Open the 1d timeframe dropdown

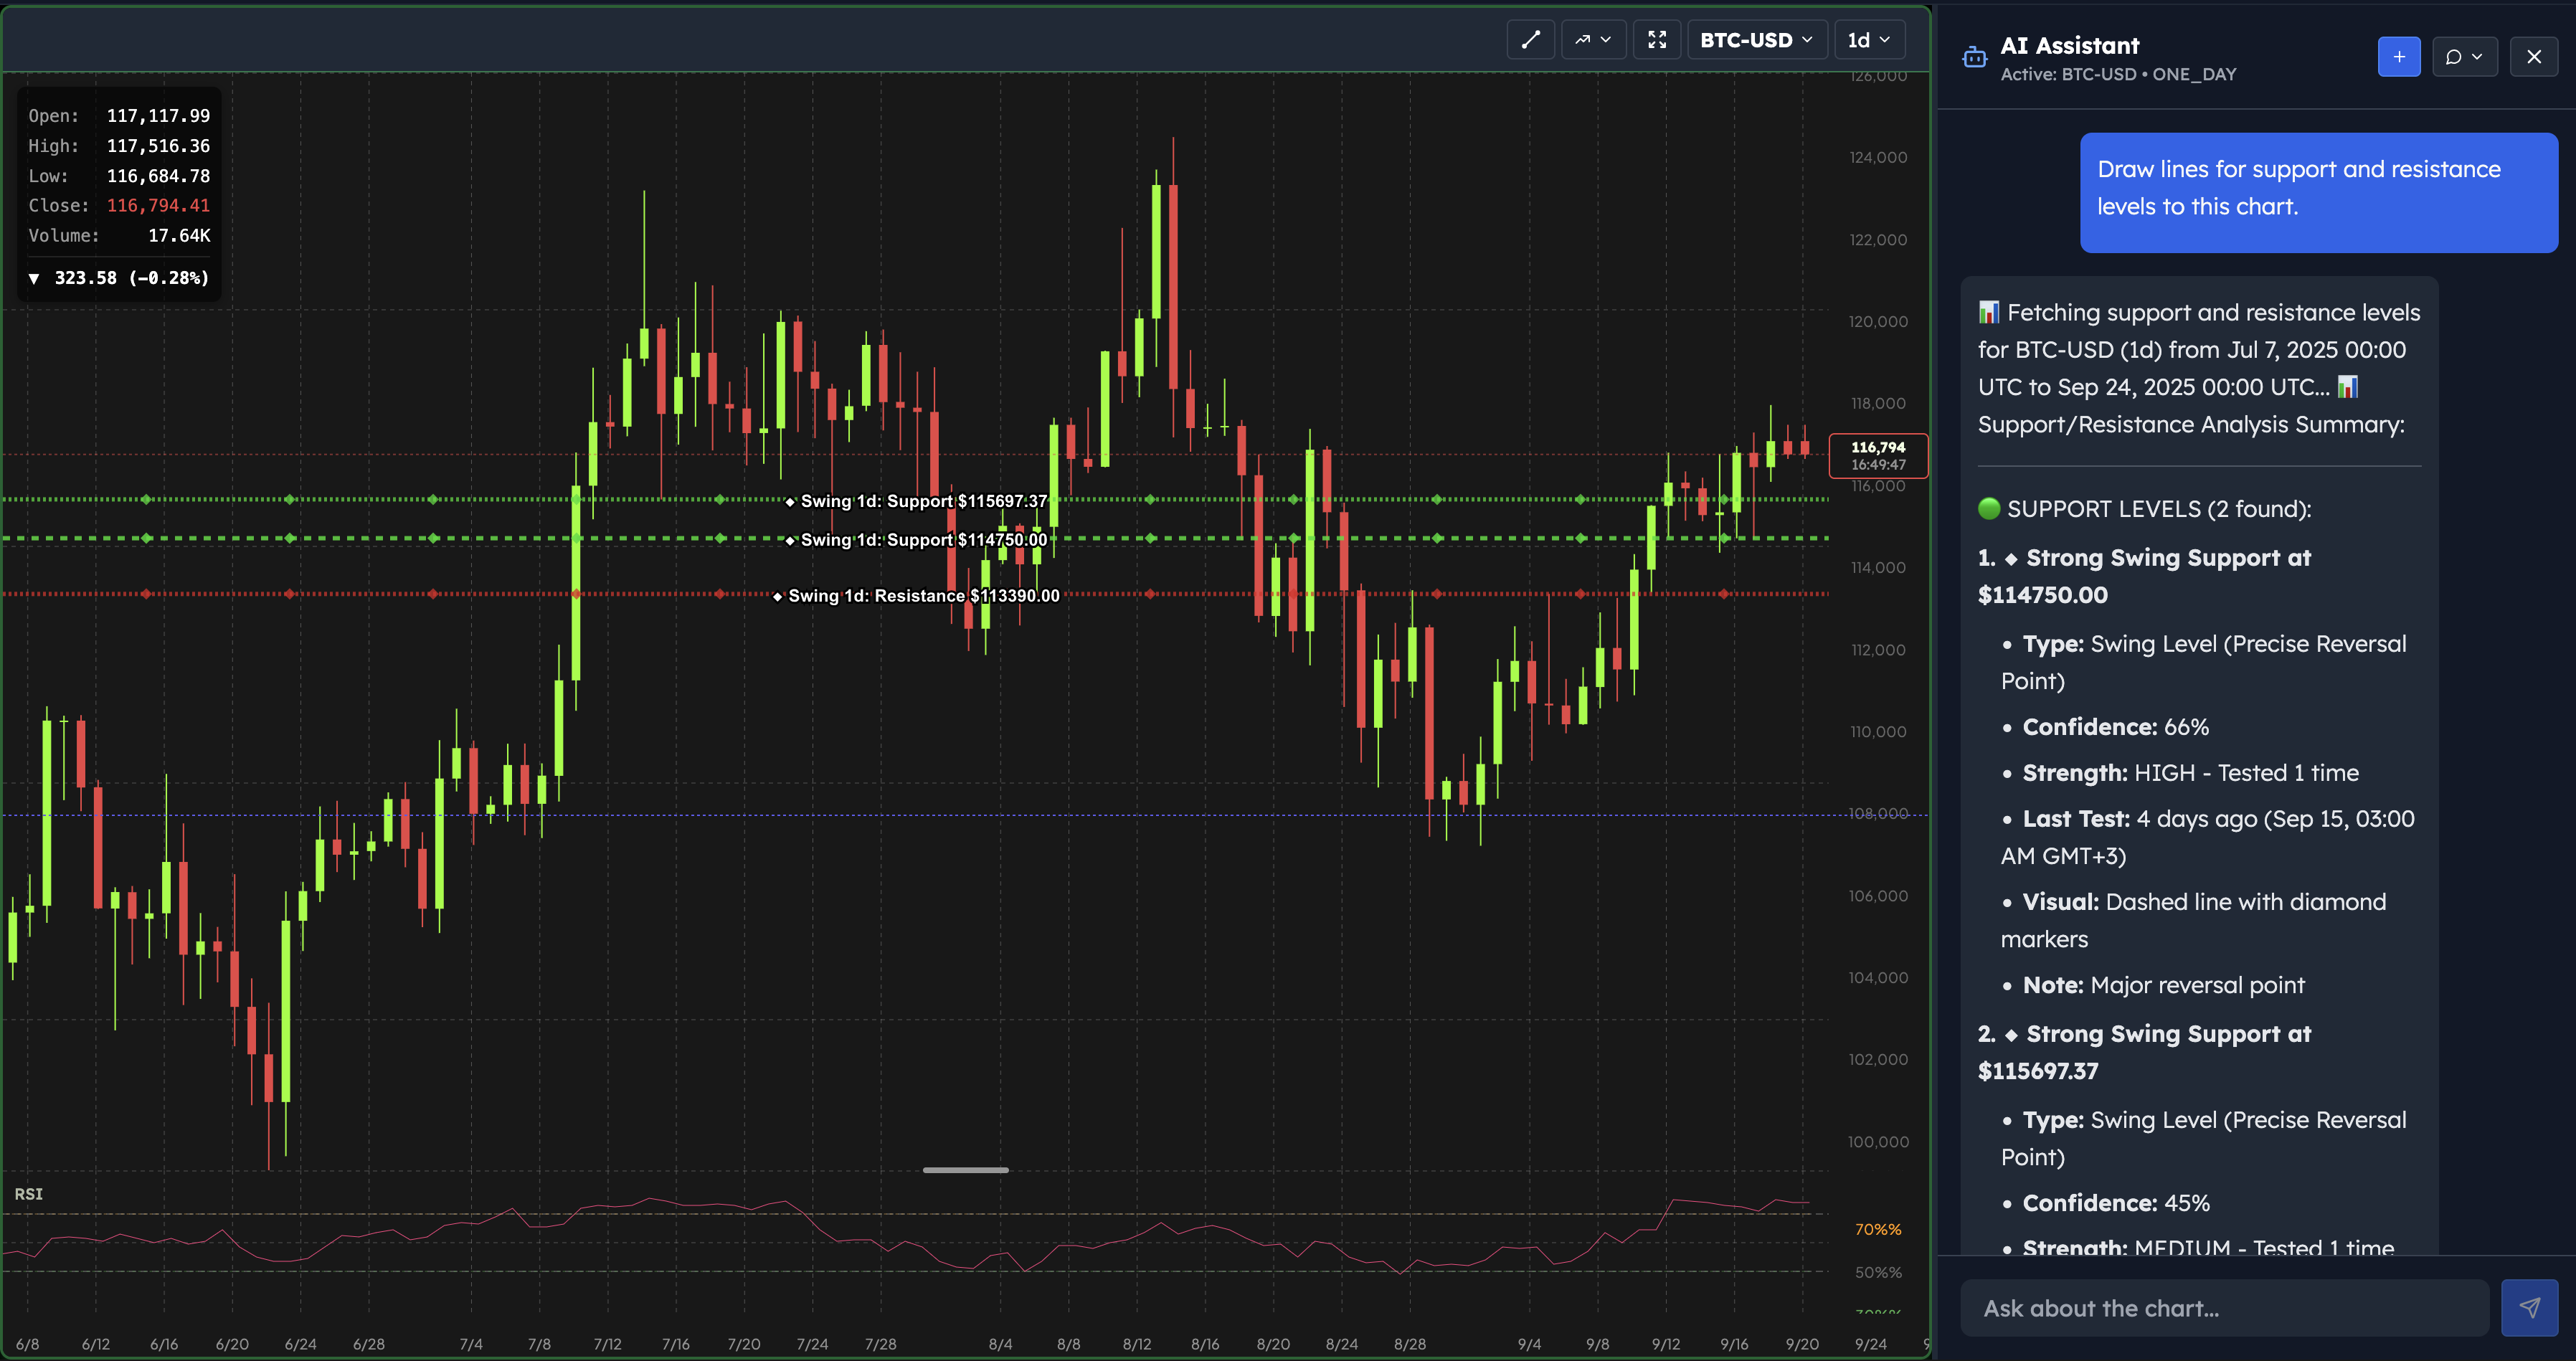click(1868, 40)
